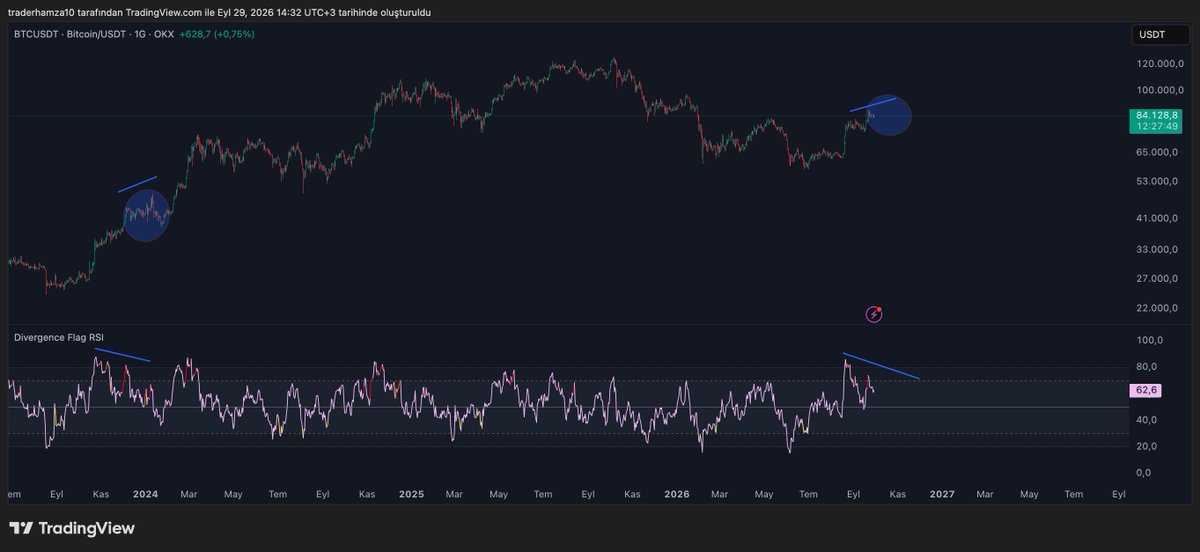The width and height of the screenshot is (1200, 552).
Task: Select the blue ellipse drawing beside the current price
Action: (889, 116)
